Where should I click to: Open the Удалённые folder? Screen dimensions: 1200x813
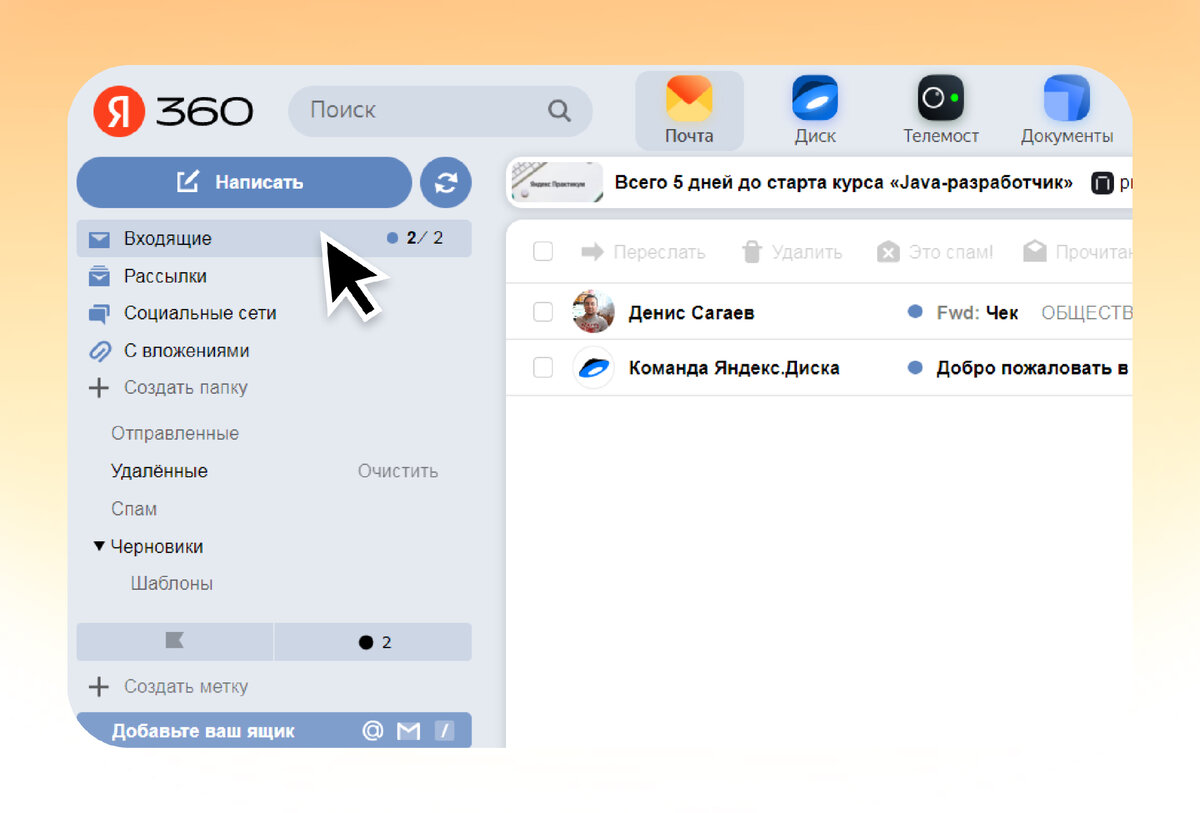pyautogui.click(x=159, y=471)
